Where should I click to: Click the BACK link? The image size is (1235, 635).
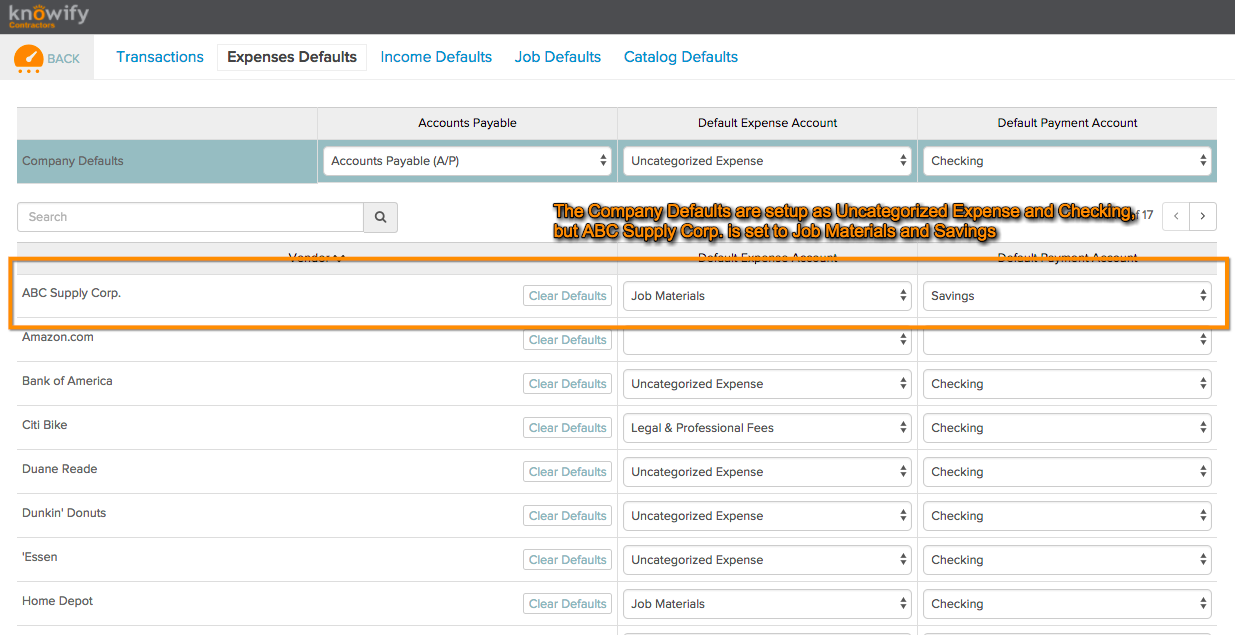[x=63, y=58]
